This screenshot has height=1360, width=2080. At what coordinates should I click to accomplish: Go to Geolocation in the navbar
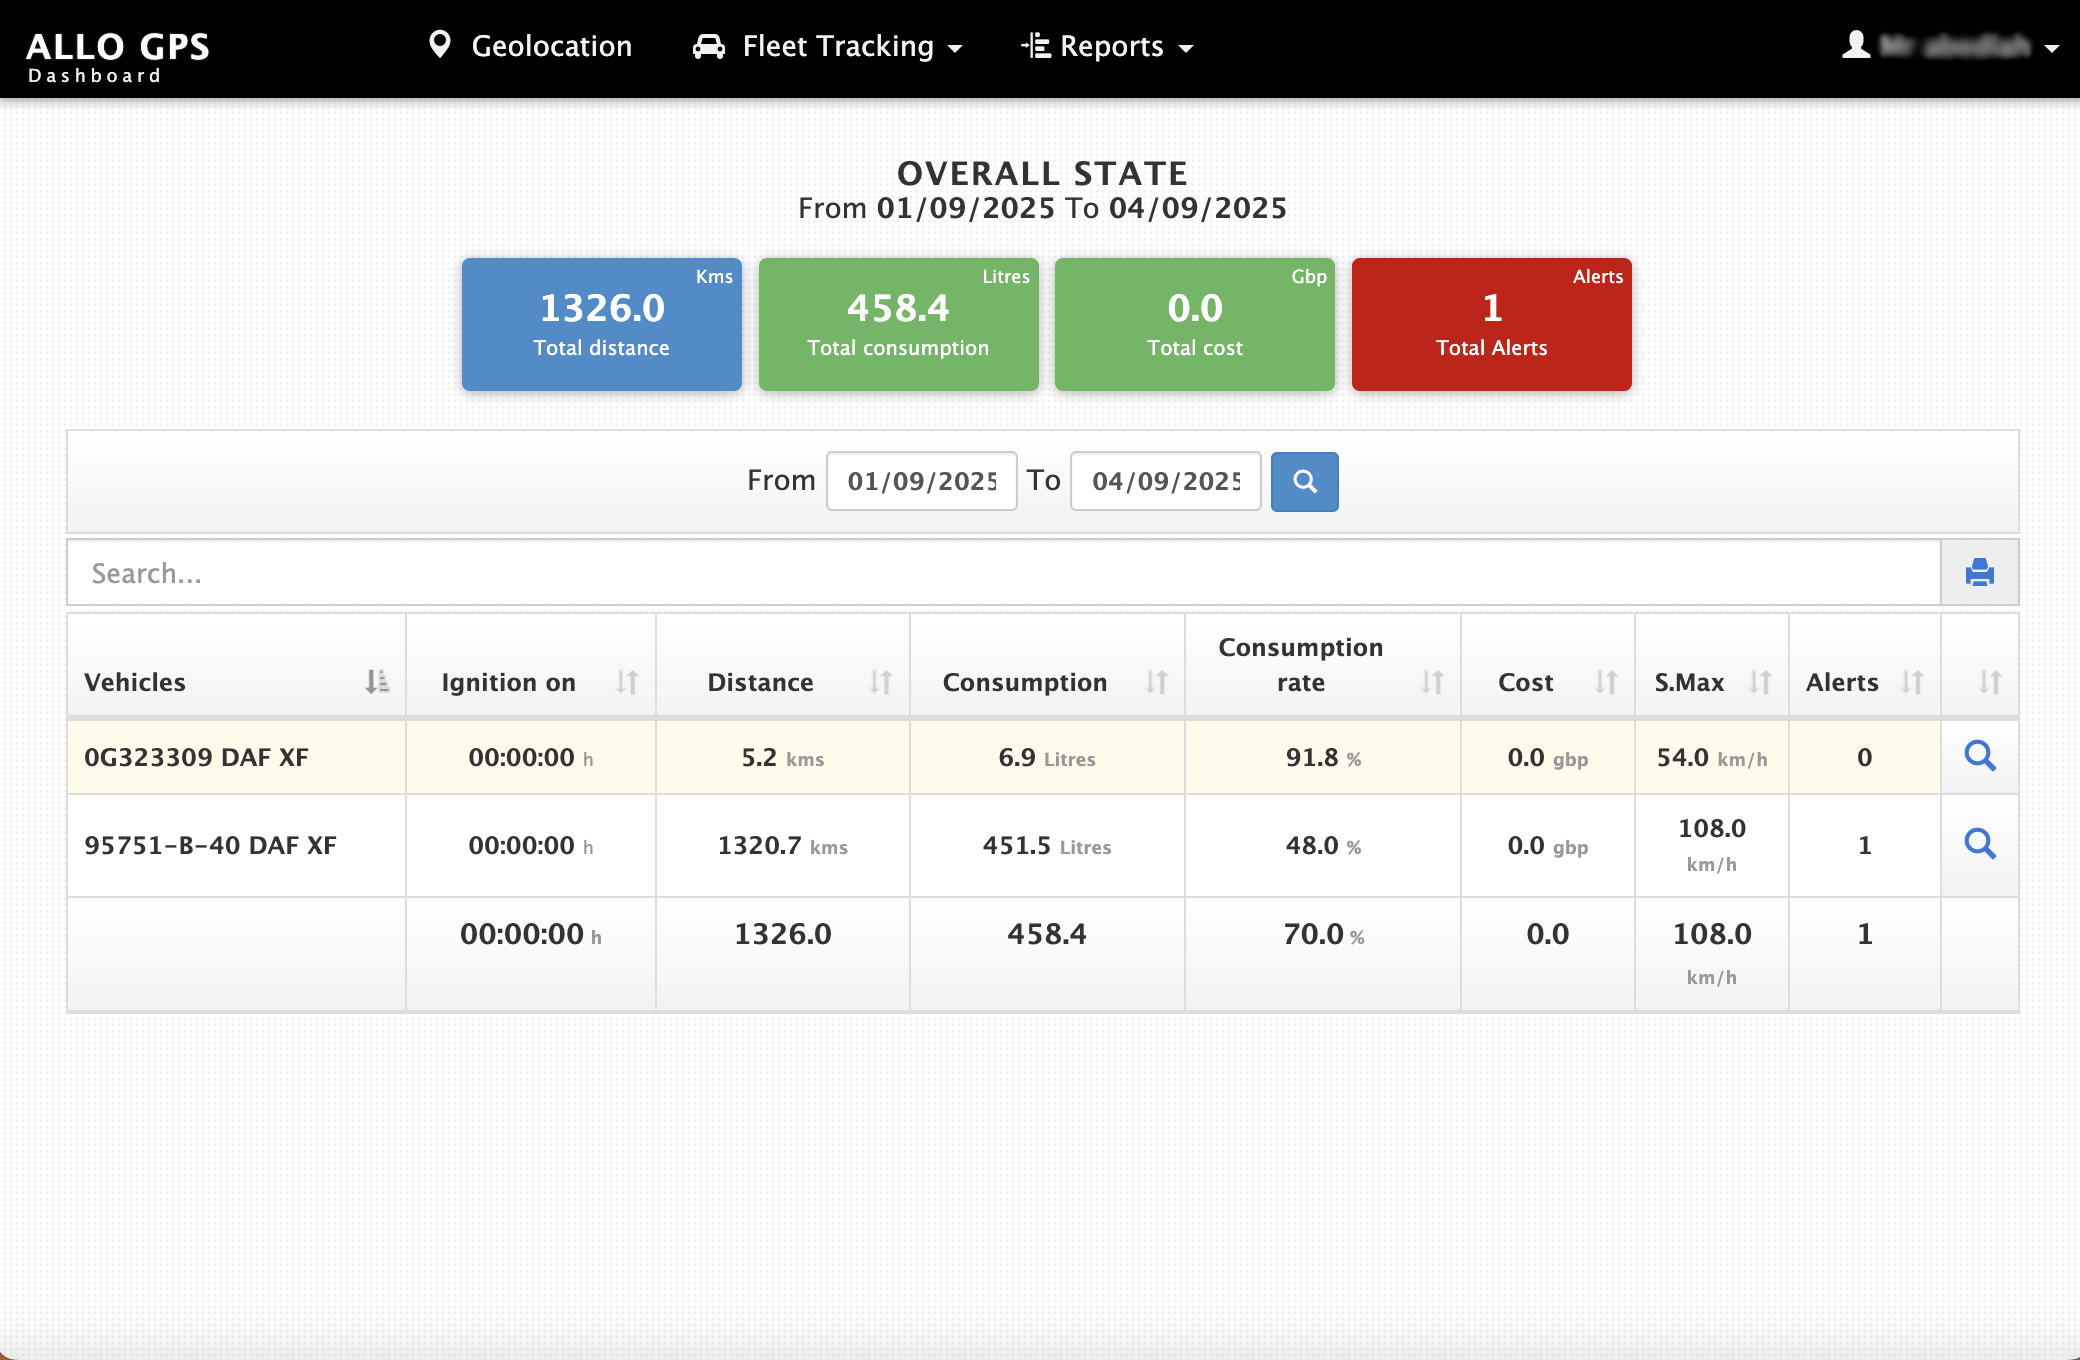(531, 47)
